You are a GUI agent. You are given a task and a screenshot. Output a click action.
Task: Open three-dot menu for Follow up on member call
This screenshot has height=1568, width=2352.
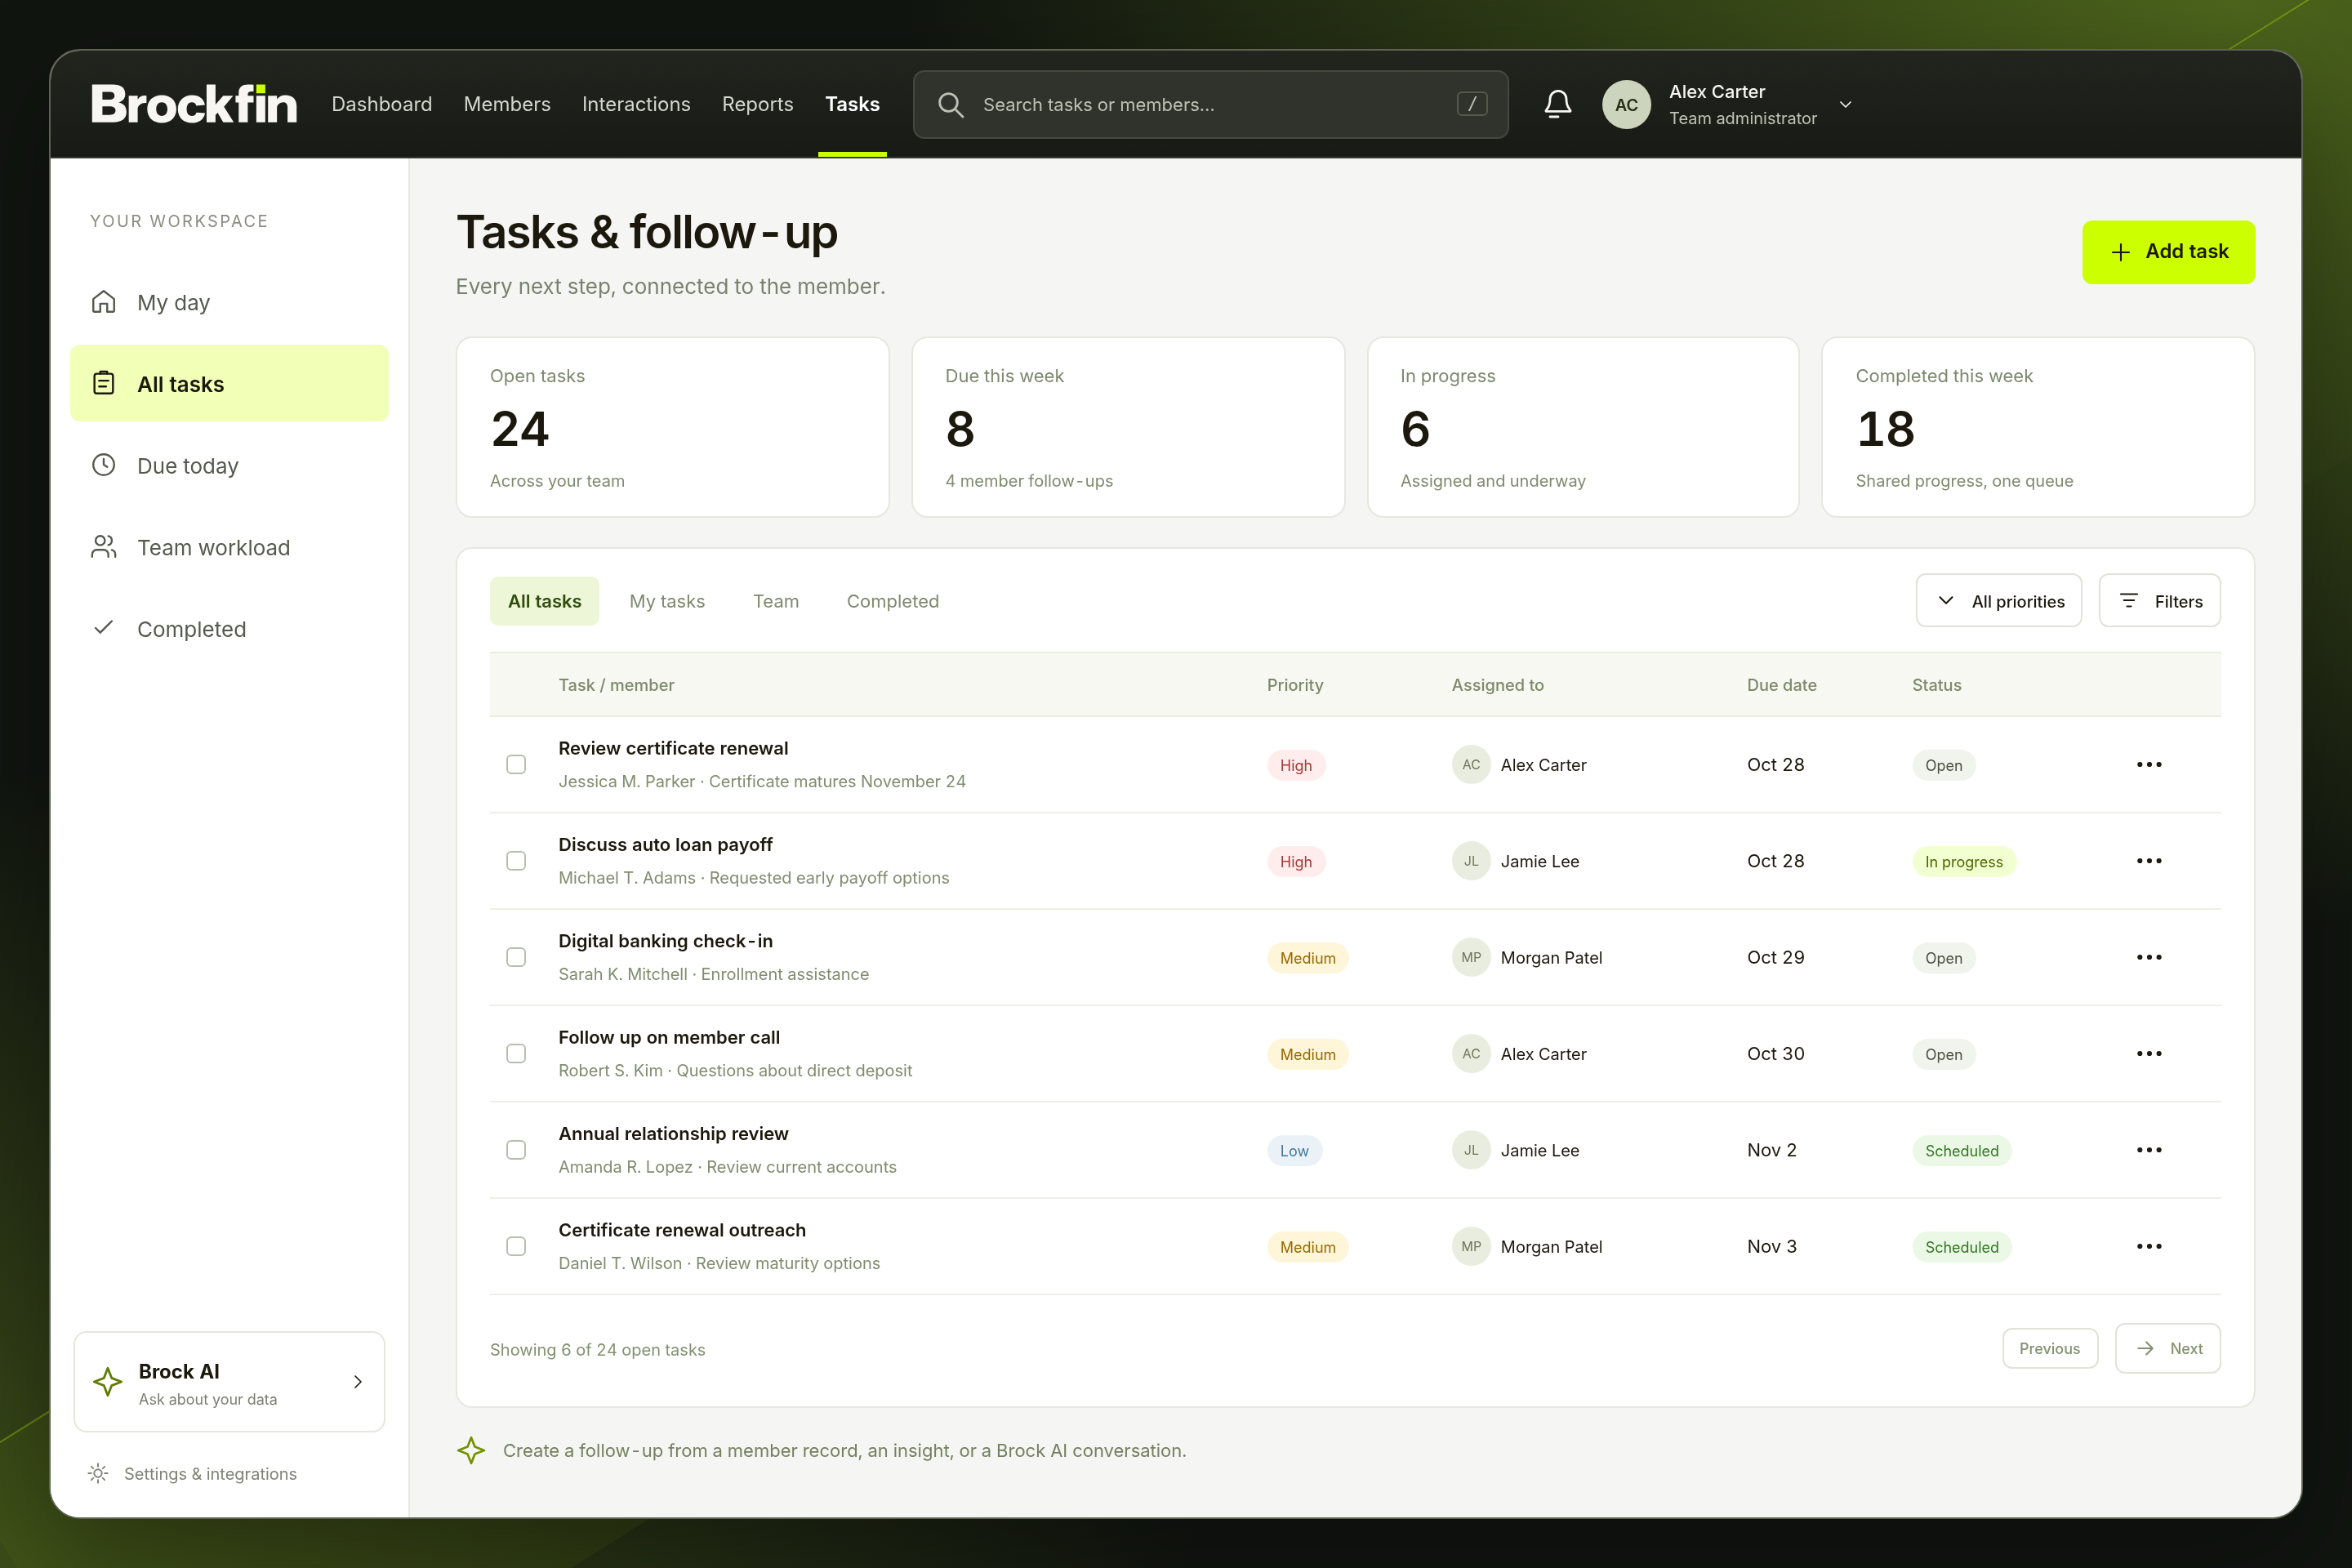(x=2149, y=1054)
